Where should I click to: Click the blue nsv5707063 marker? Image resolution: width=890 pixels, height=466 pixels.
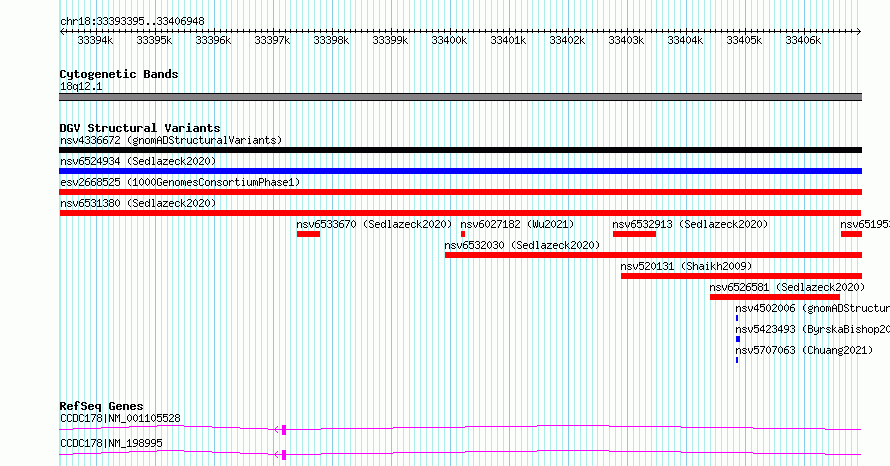point(737,360)
